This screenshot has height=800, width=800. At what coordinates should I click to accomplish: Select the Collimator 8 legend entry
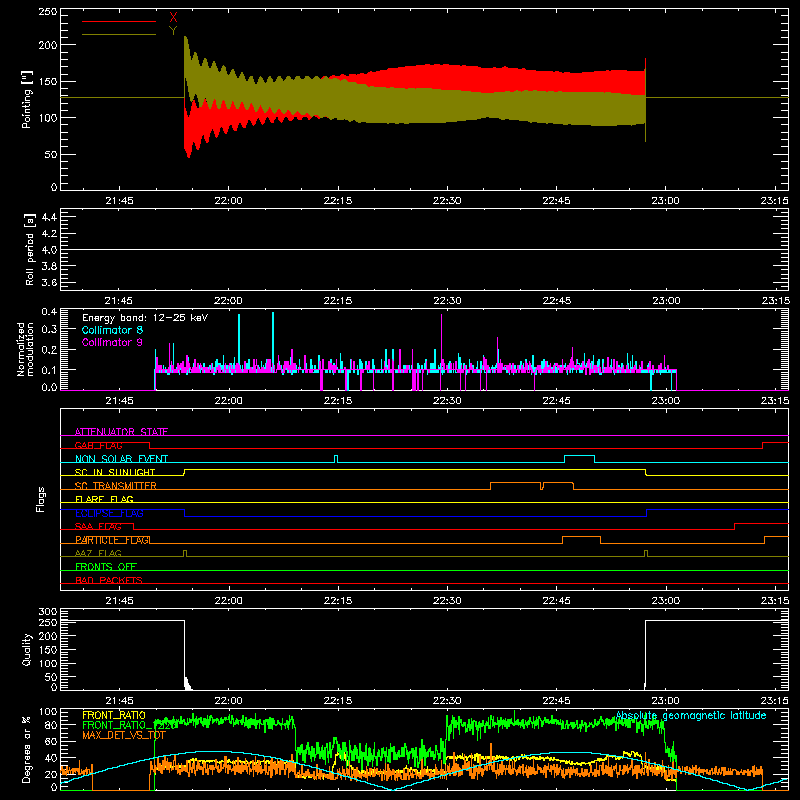click(112, 330)
